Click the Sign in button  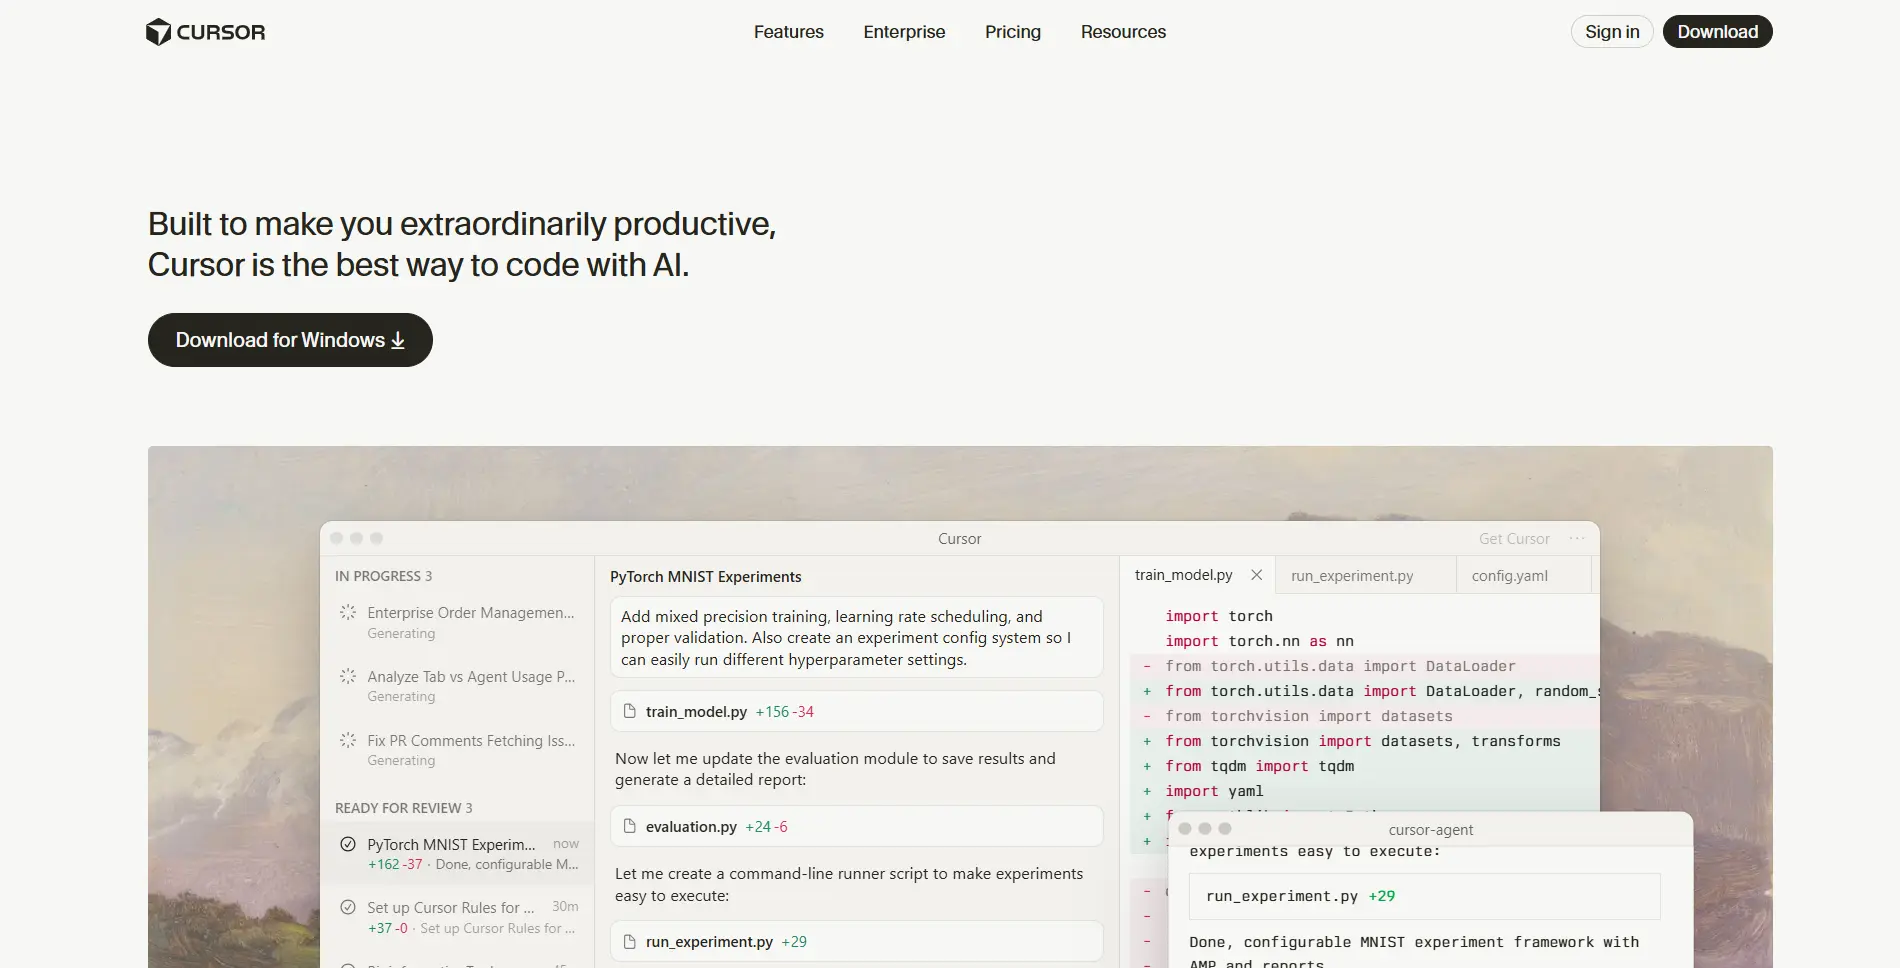[x=1611, y=31]
